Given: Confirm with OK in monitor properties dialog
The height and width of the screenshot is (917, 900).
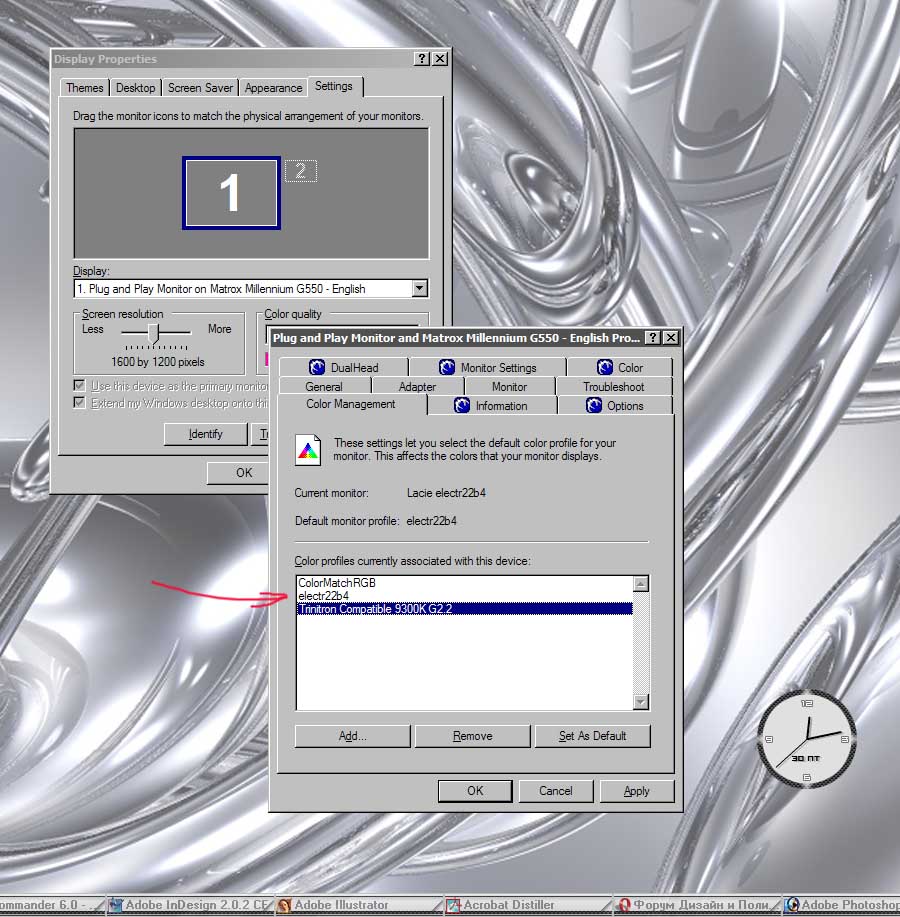Looking at the screenshot, I should point(475,791).
